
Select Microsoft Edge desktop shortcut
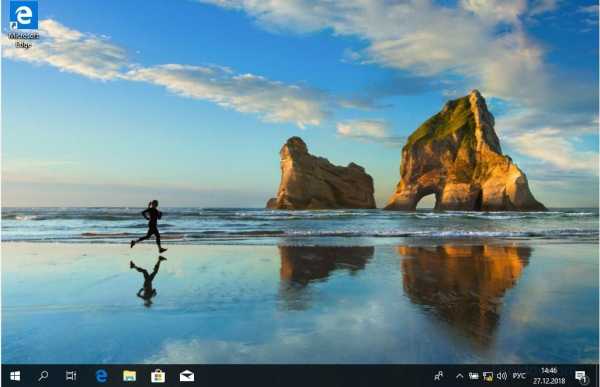[x=23, y=24]
